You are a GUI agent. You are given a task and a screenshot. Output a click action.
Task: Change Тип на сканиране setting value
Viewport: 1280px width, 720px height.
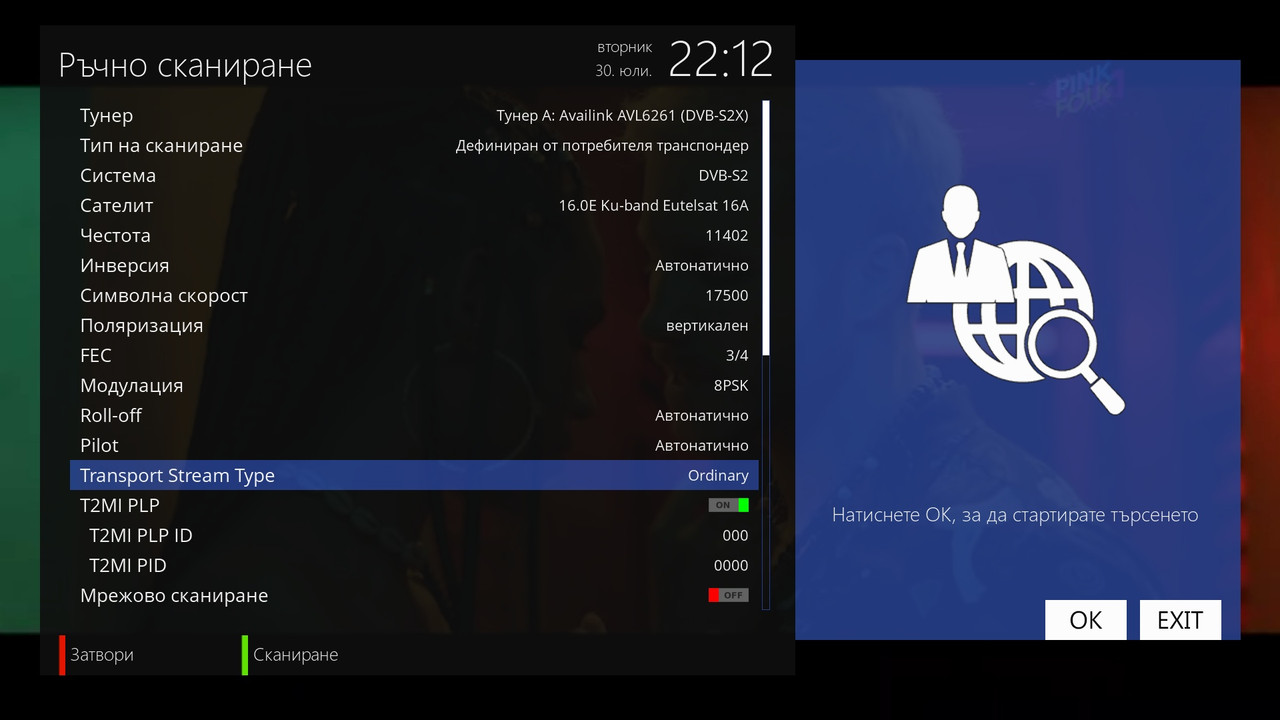[x=602, y=146]
